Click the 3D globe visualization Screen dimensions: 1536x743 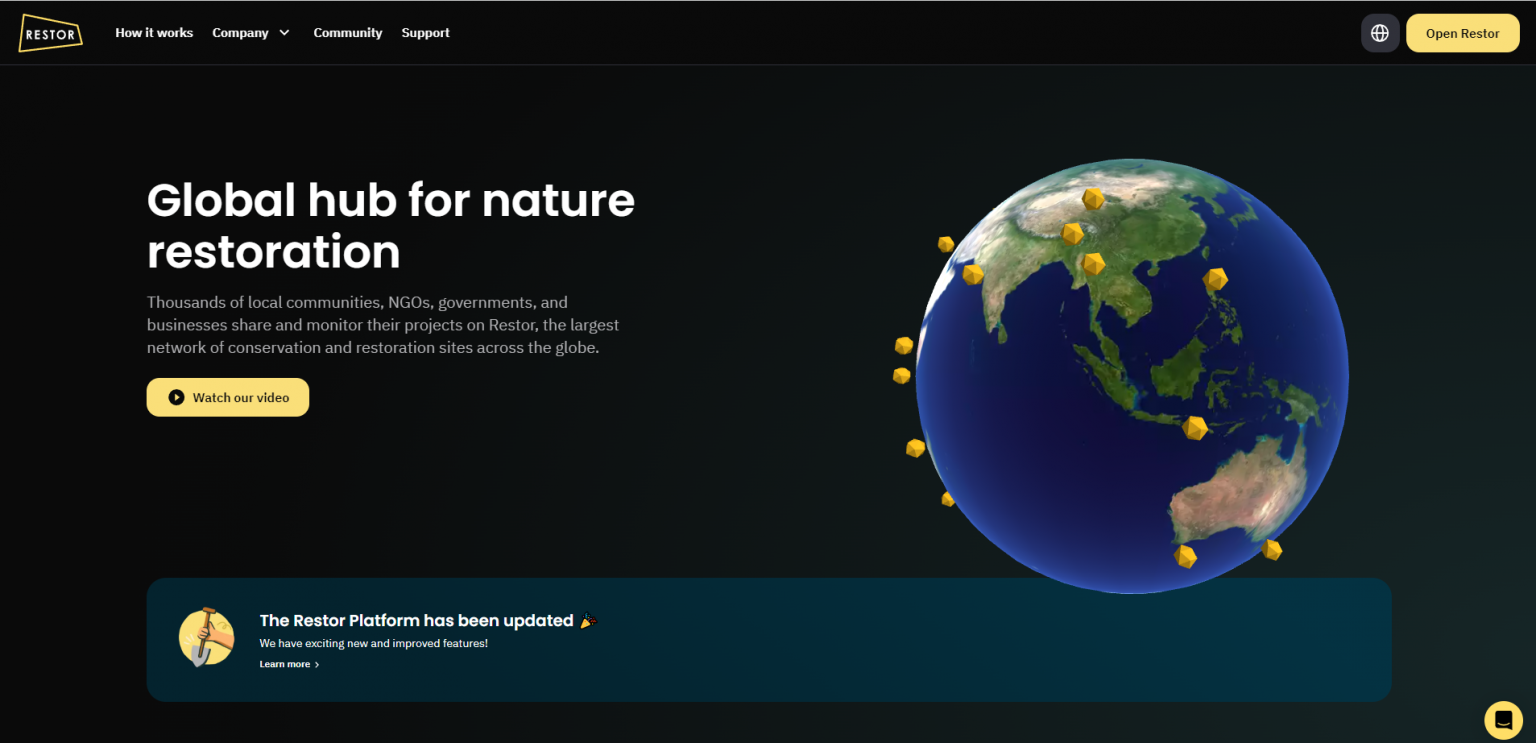pyautogui.click(x=1132, y=376)
